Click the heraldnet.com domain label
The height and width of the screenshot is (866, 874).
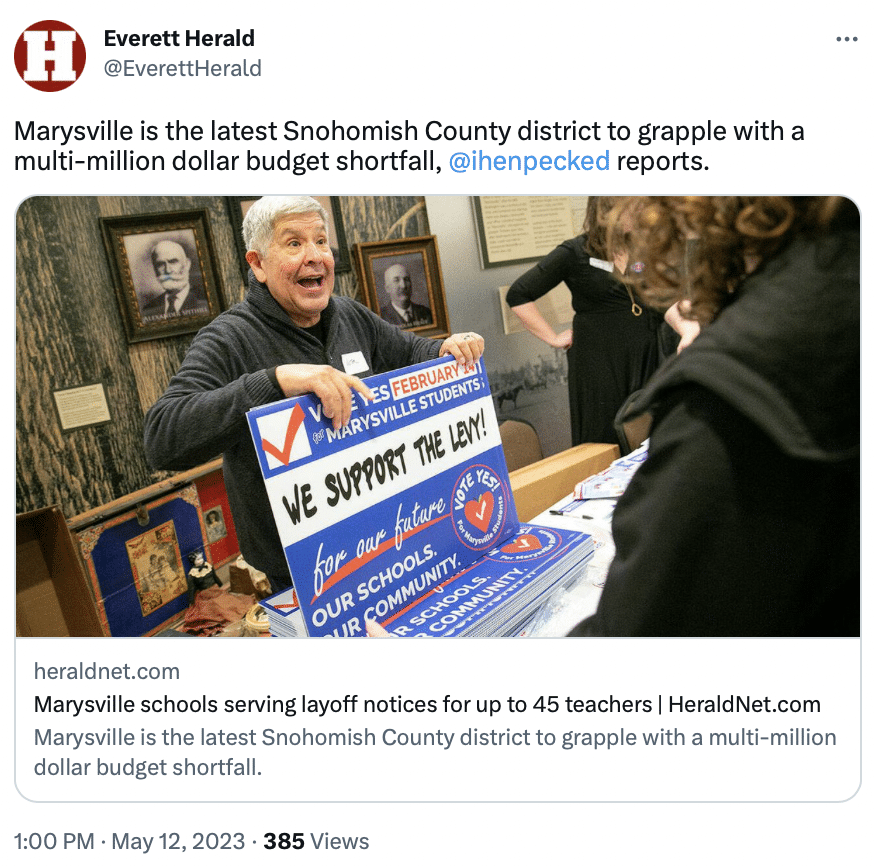(106, 672)
